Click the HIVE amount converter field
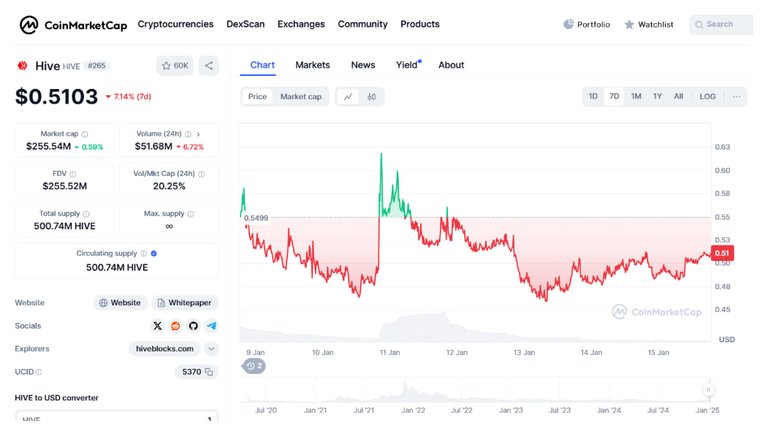 click(117, 418)
